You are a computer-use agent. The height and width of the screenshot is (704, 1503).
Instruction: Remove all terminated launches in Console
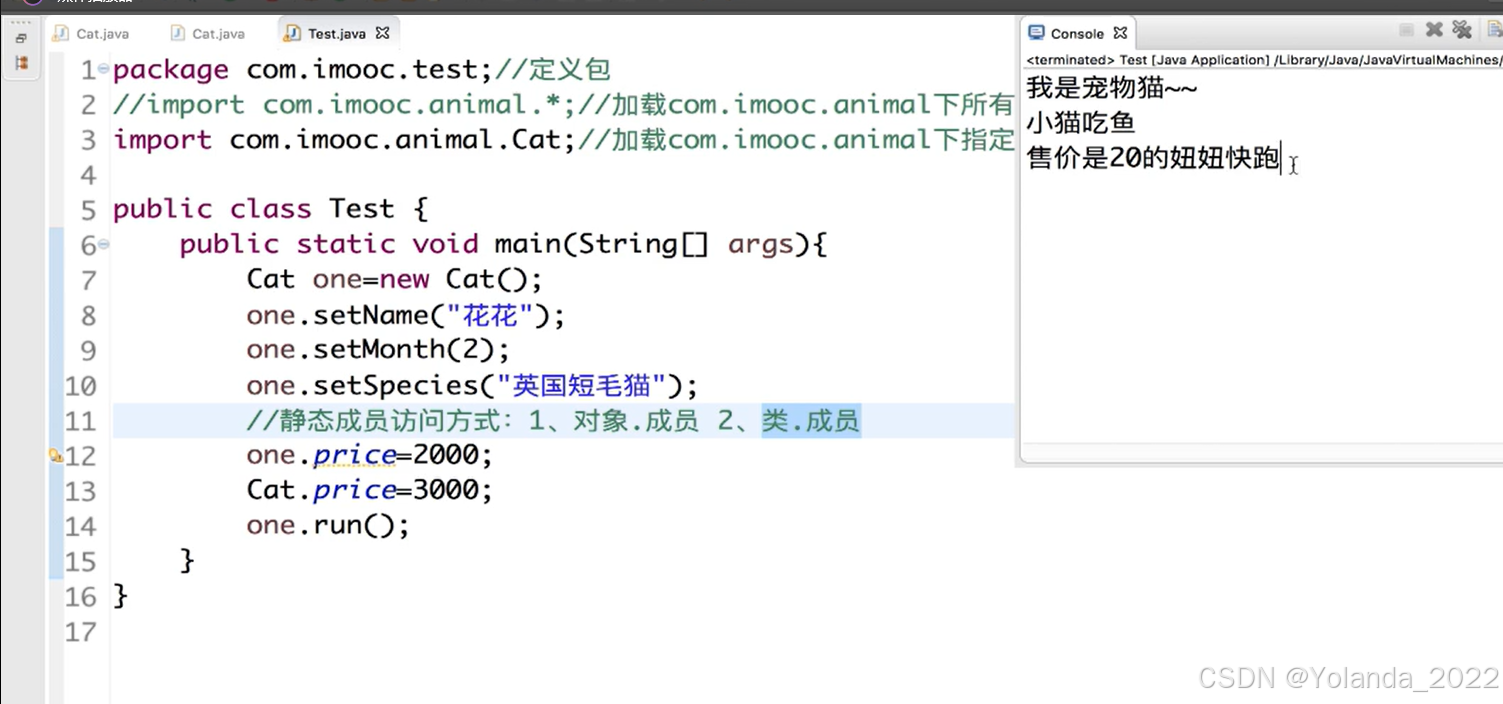point(1462,30)
